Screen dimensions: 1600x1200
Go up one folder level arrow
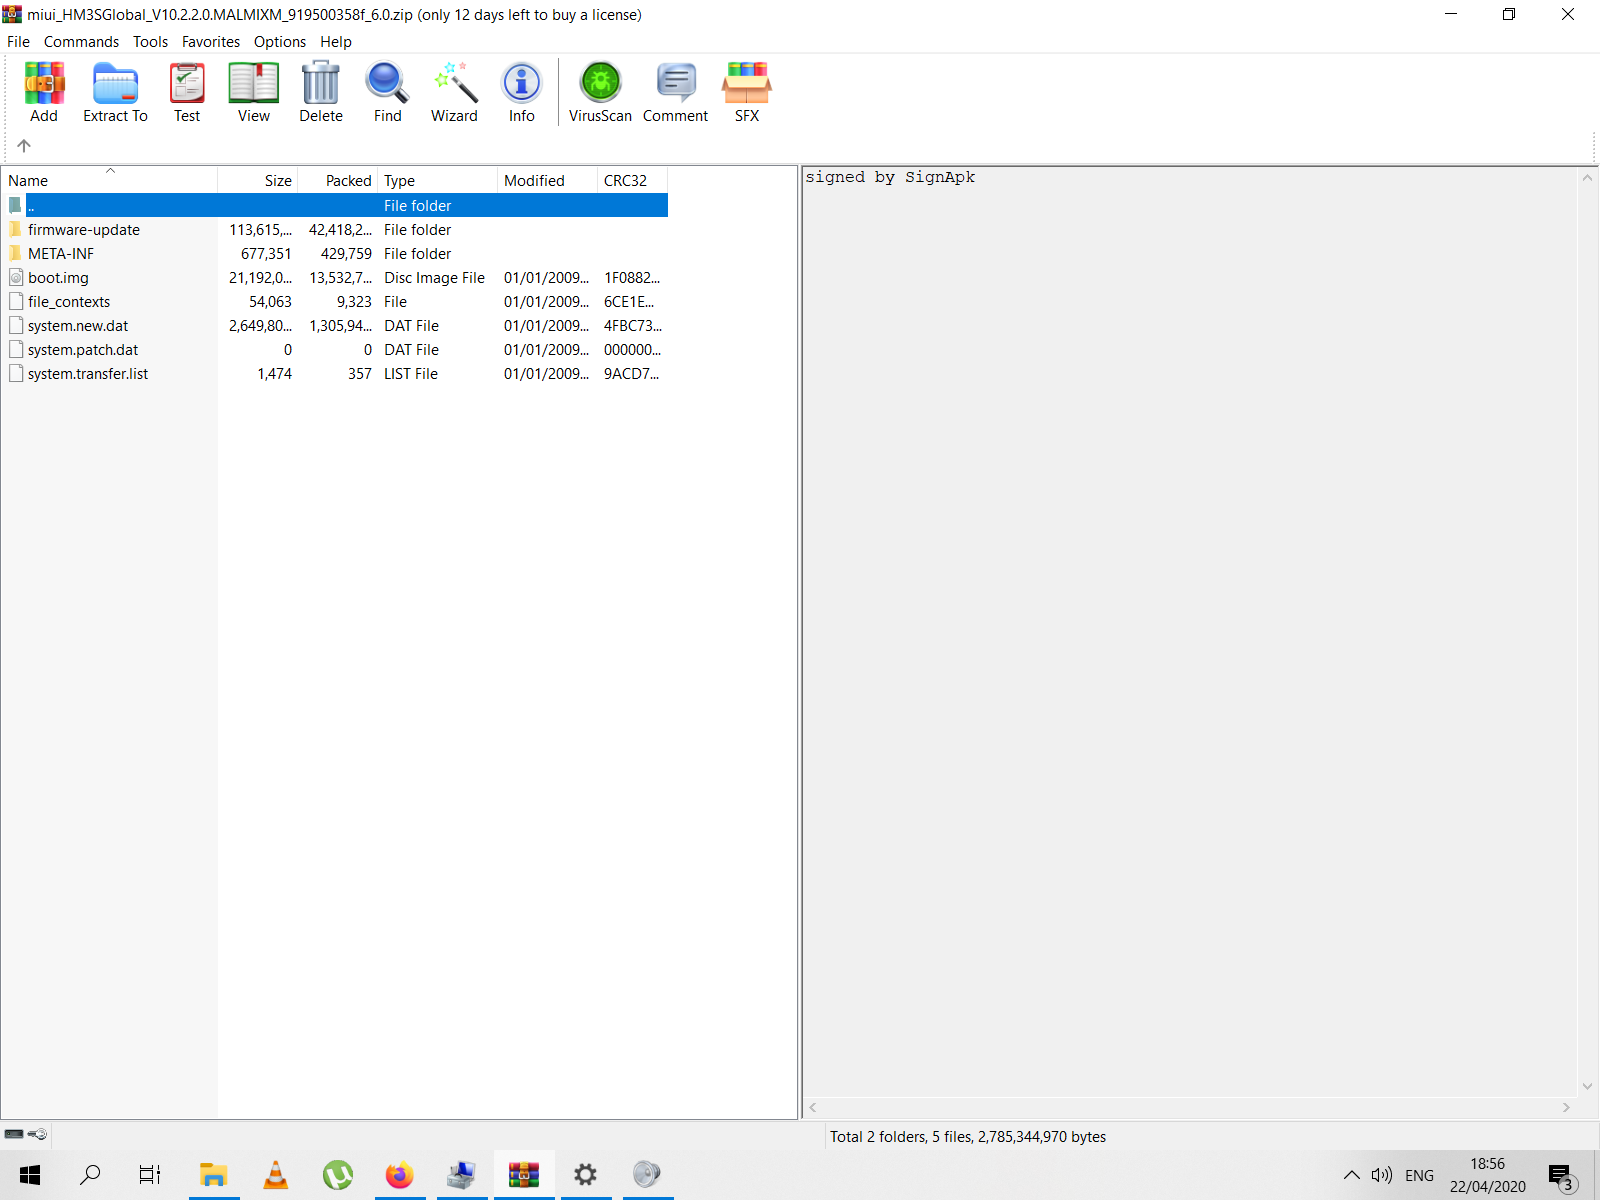24,146
